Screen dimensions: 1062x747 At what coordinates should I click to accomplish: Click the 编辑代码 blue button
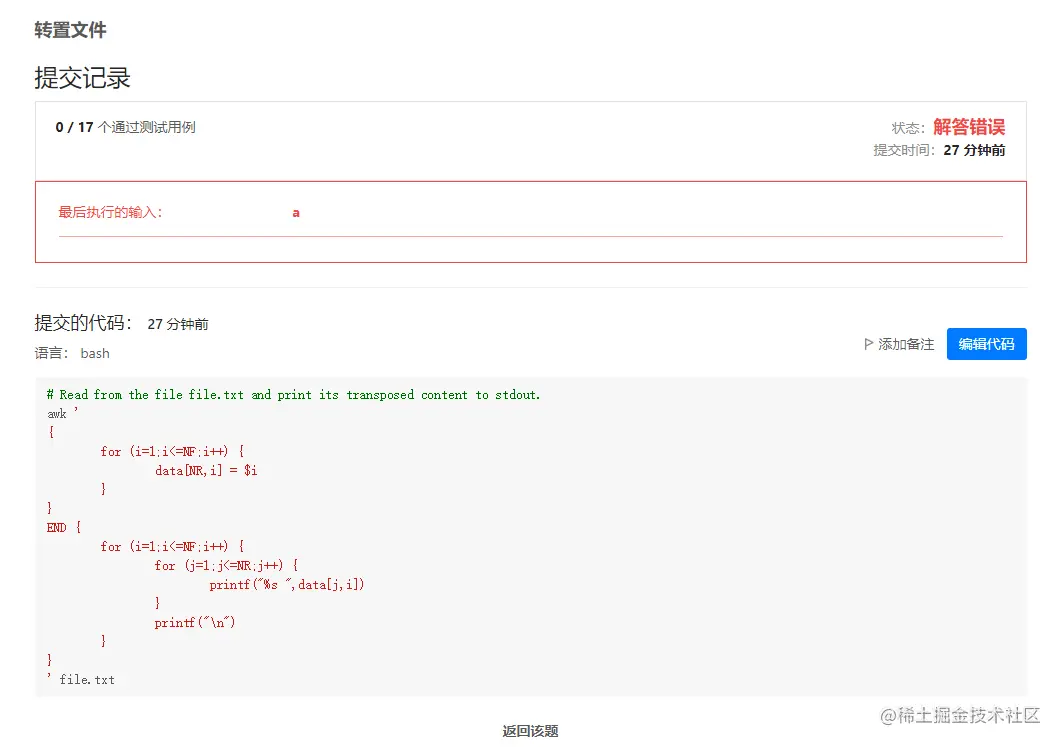click(x=986, y=344)
